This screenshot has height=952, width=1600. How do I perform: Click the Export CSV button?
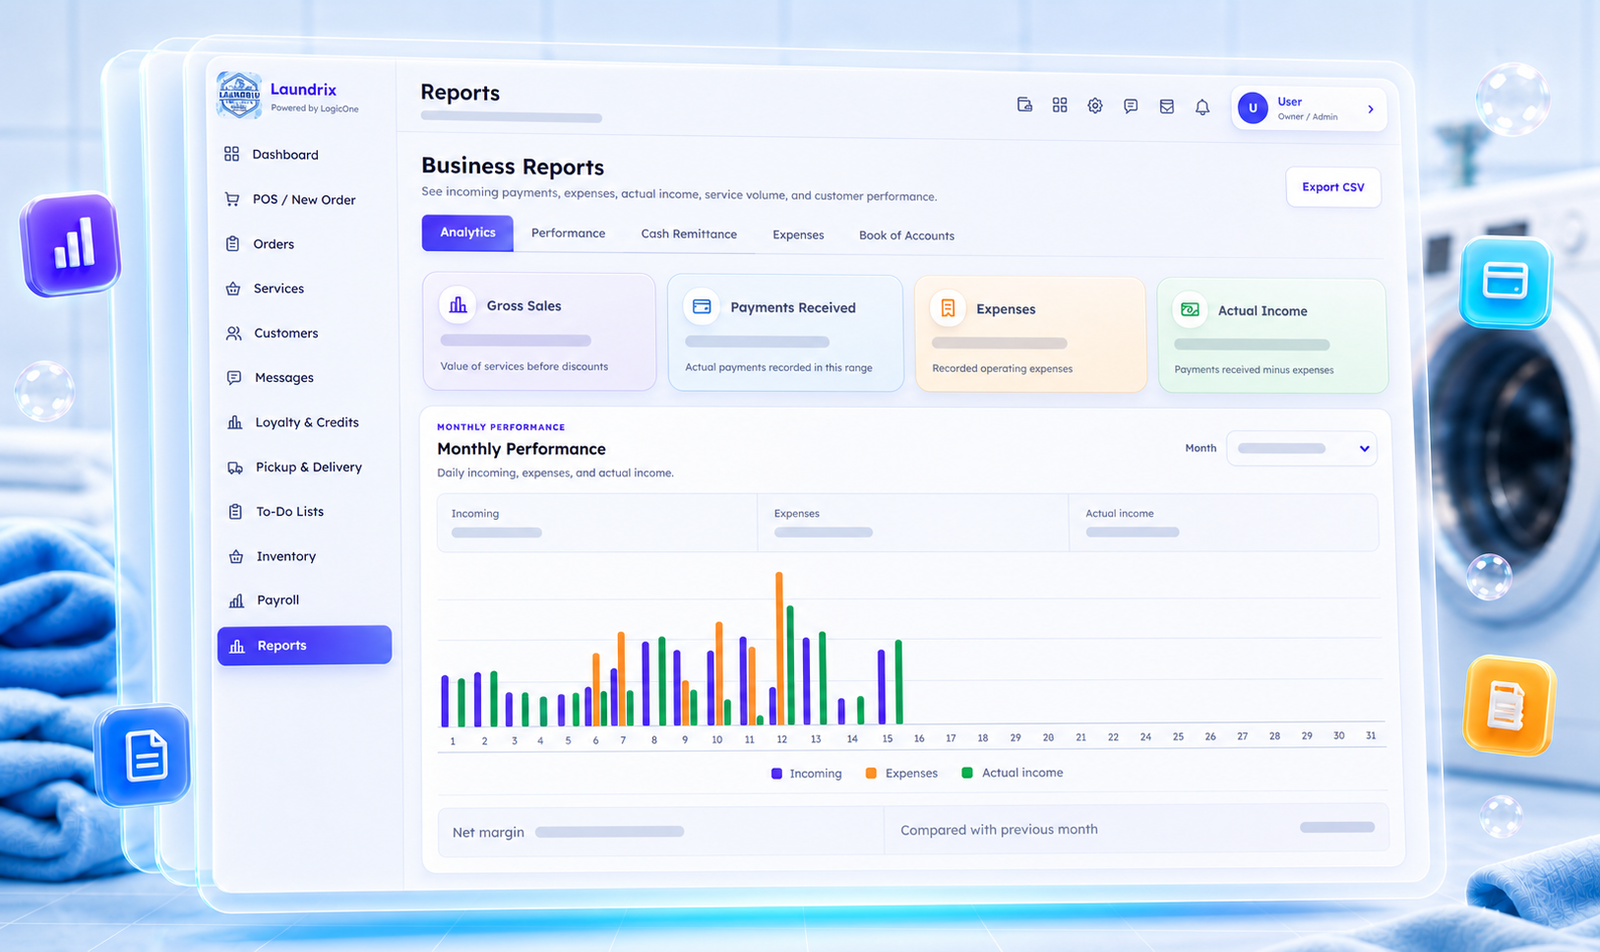[x=1333, y=187]
